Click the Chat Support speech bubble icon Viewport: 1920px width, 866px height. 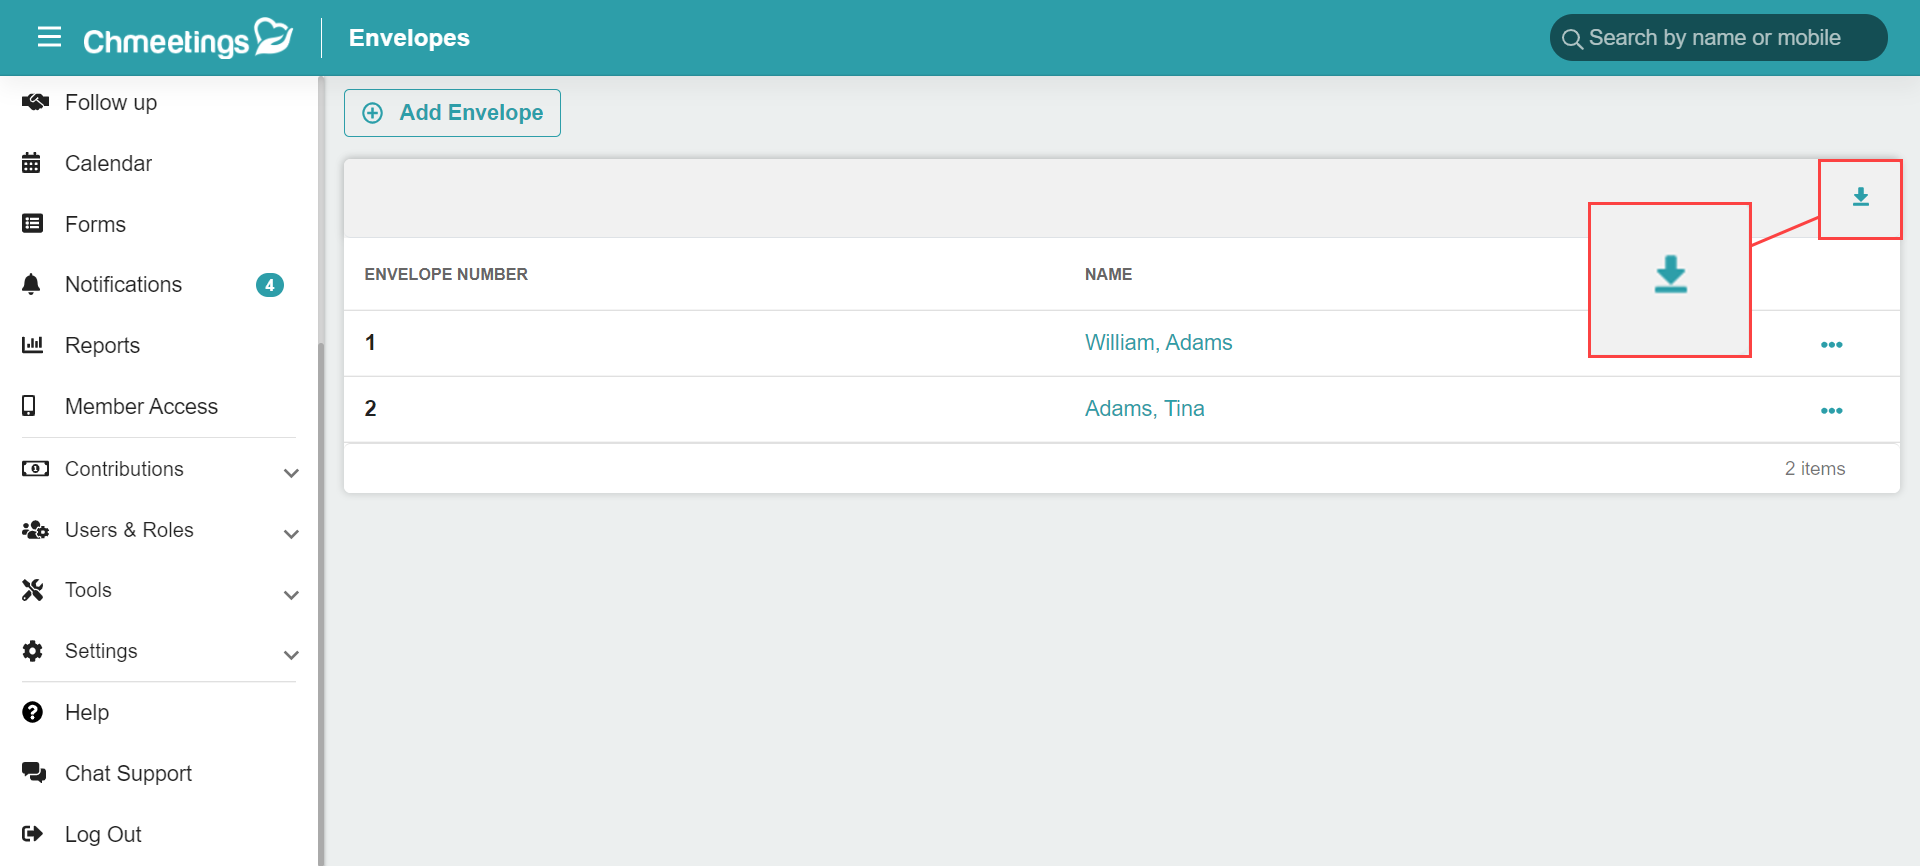pos(33,773)
